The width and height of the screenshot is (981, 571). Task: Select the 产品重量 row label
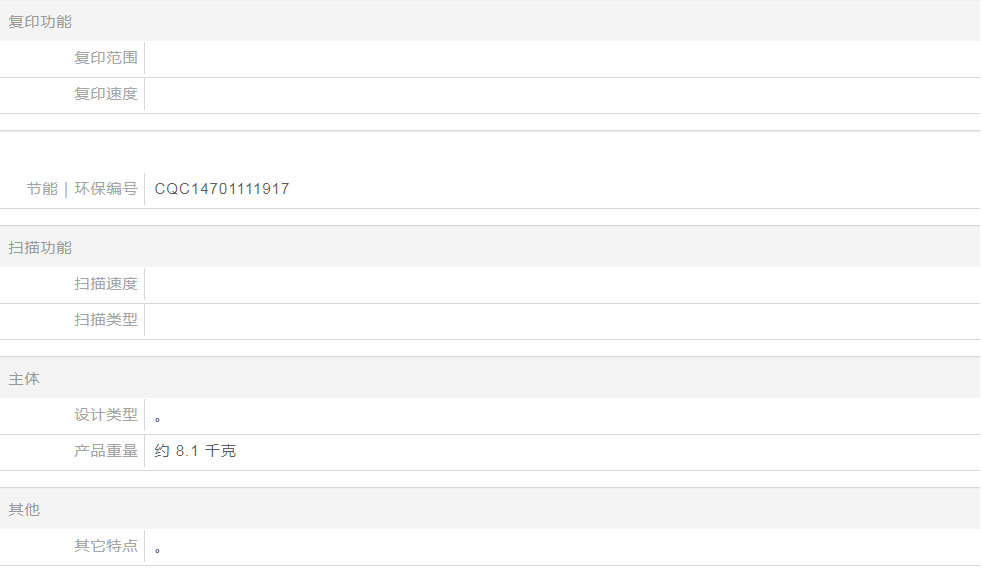pos(105,451)
